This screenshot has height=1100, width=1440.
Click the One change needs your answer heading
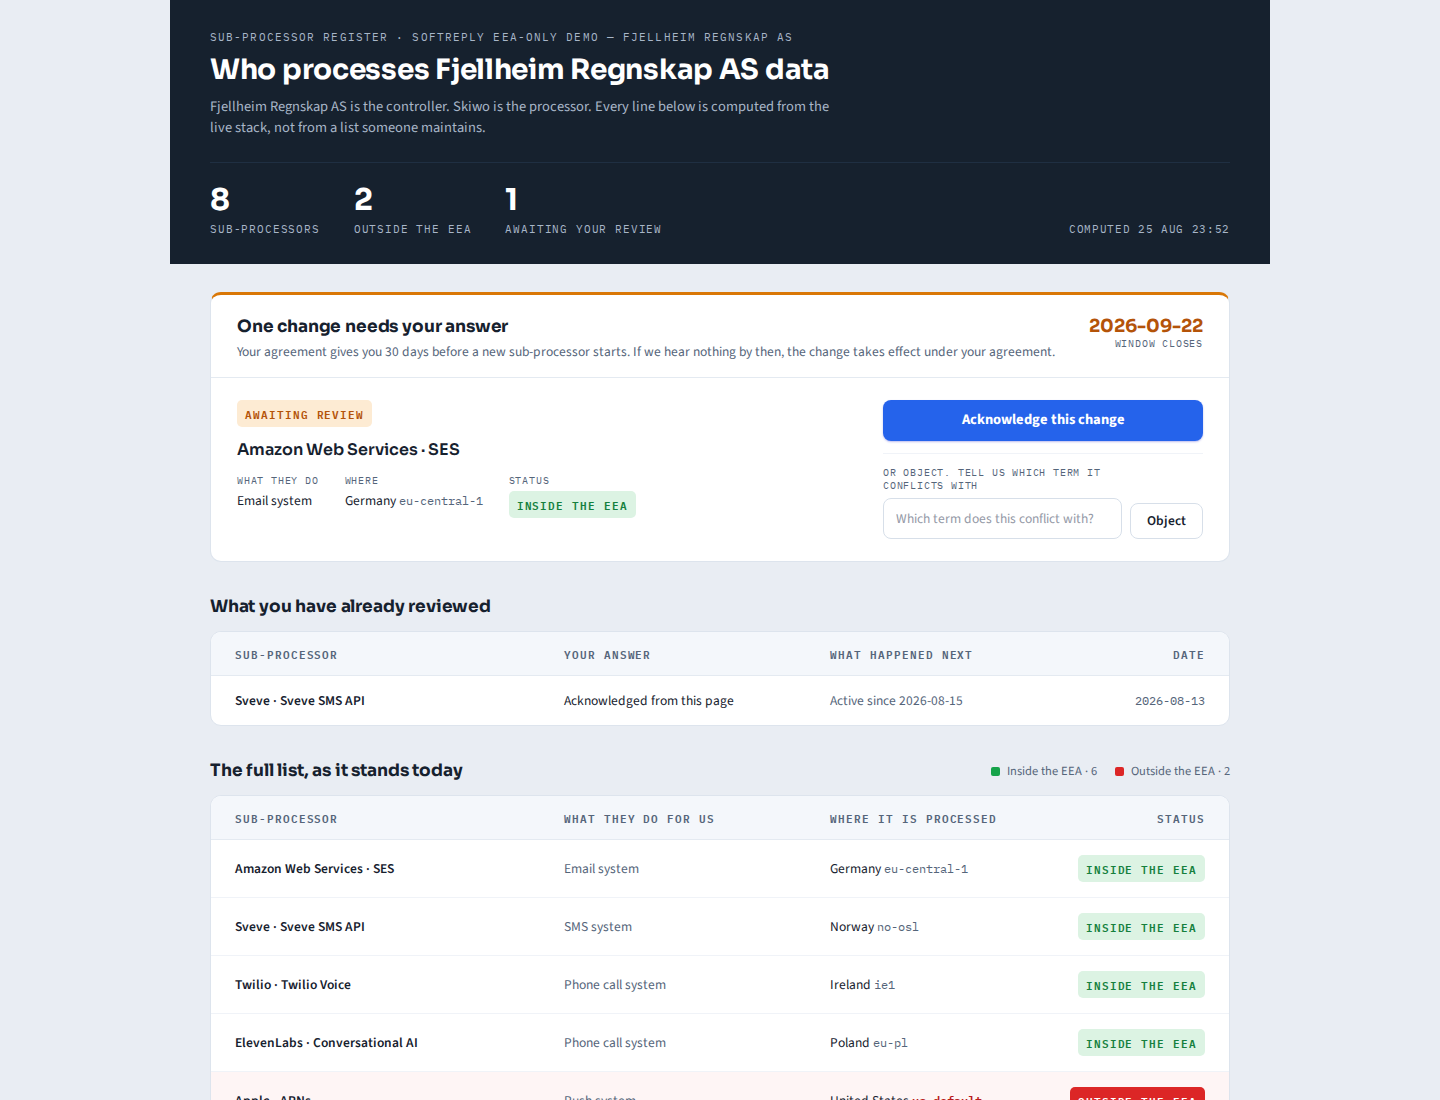372,326
